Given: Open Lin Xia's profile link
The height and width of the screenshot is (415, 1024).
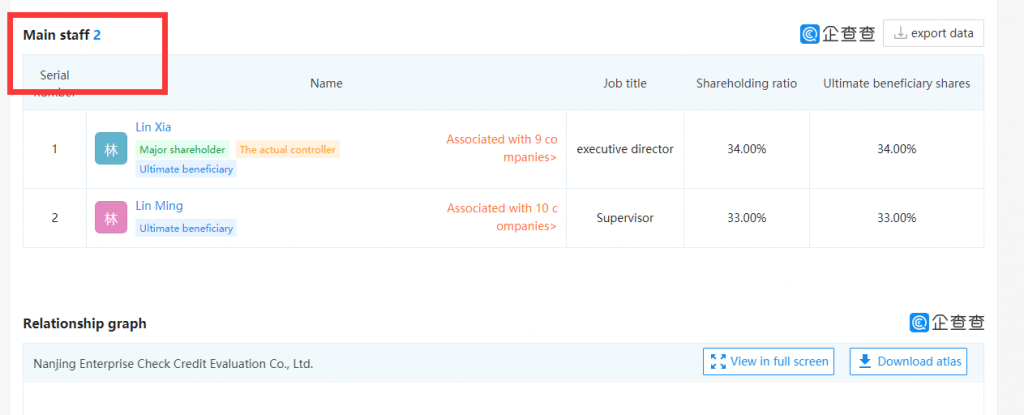Looking at the screenshot, I should pos(153,127).
